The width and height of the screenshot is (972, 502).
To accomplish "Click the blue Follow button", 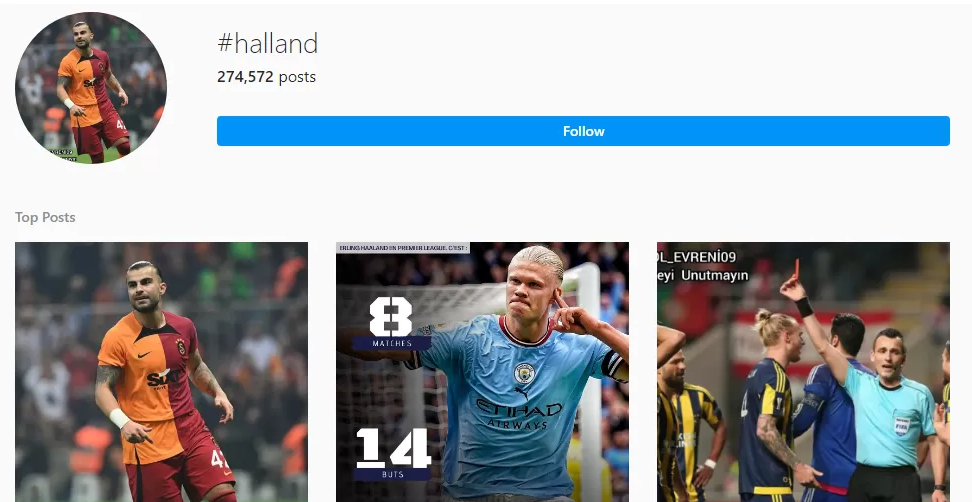I will click(x=583, y=131).
